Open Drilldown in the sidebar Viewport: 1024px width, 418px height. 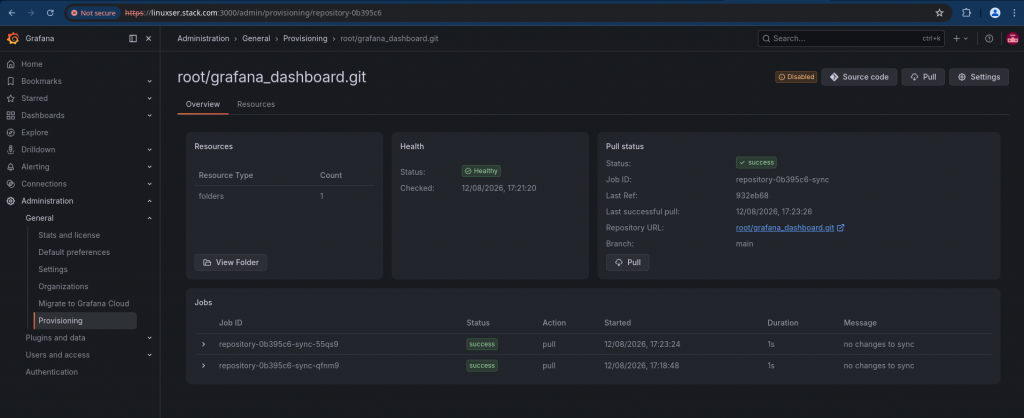38,150
